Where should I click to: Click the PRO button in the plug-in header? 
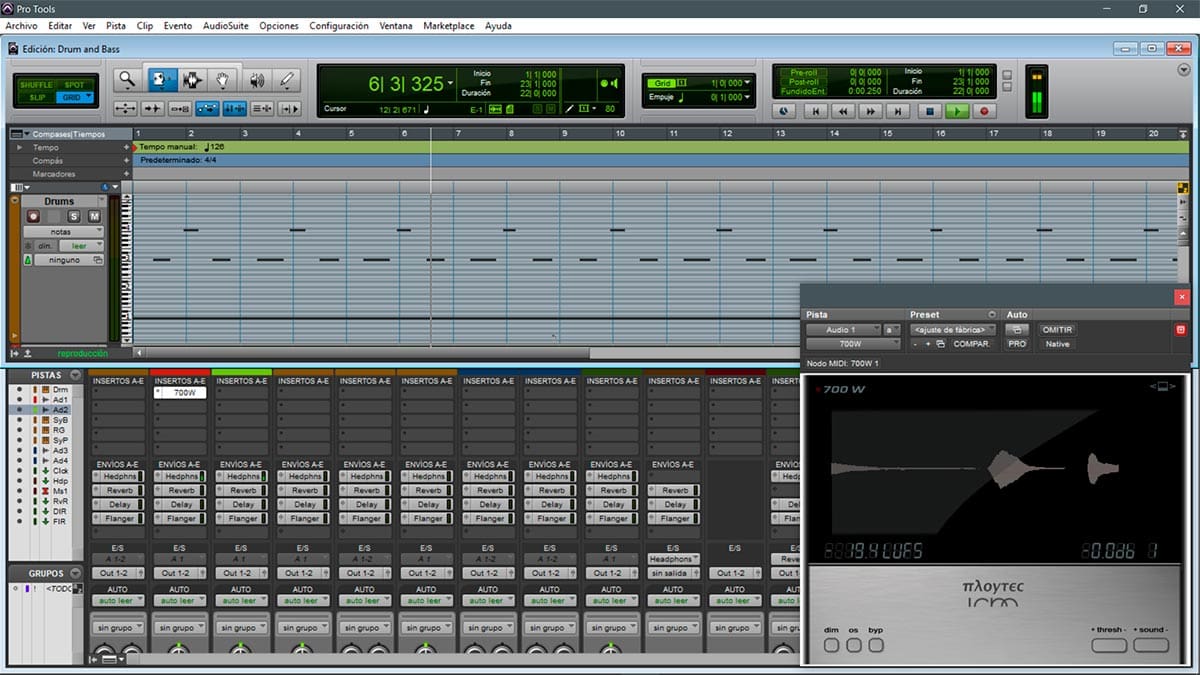point(1017,344)
